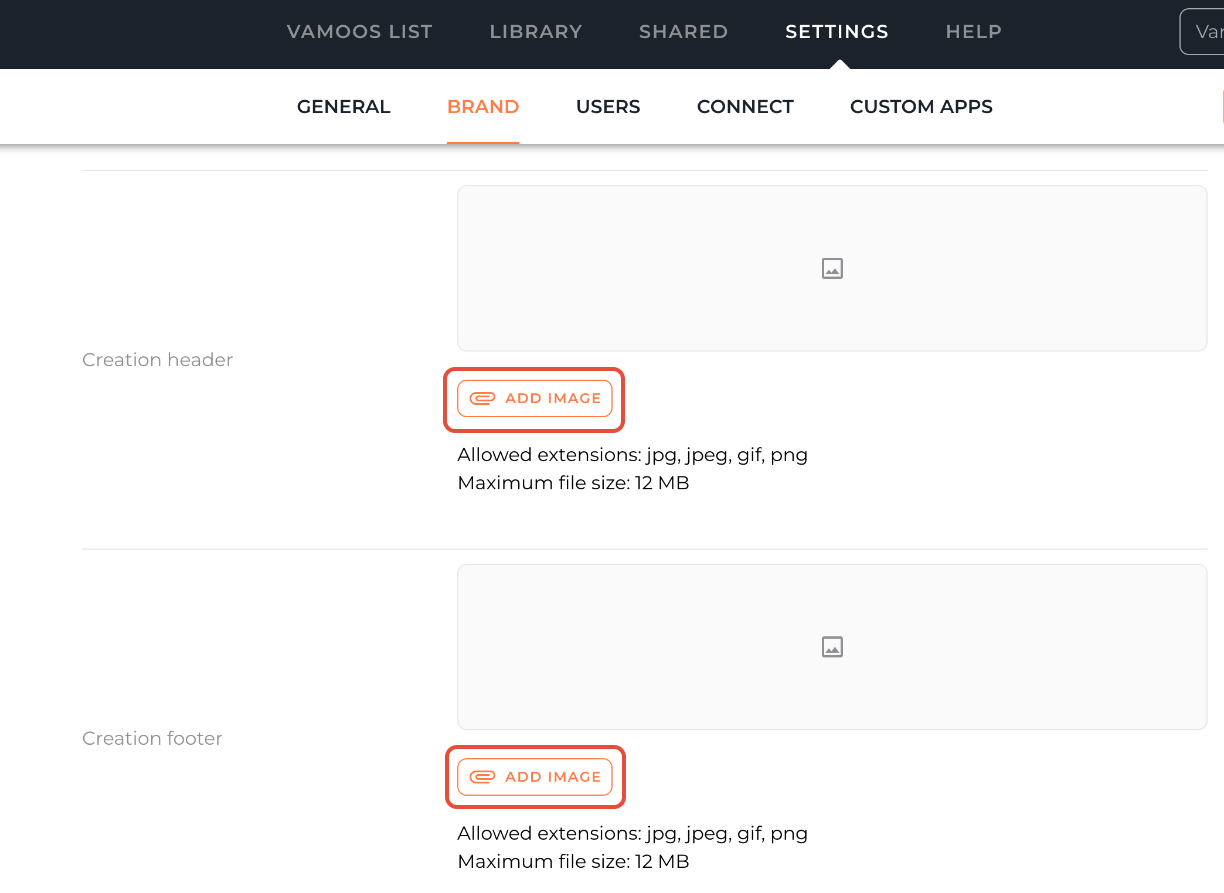Click the paperclip icon in Creation header's Add Image button

pos(483,397)
